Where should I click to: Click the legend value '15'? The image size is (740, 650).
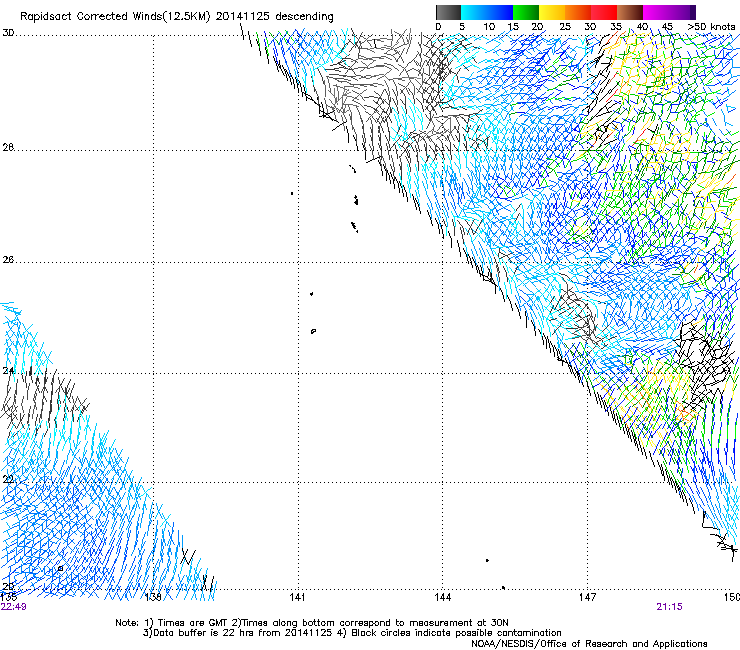pyautogui.click(x=513, y=27)
